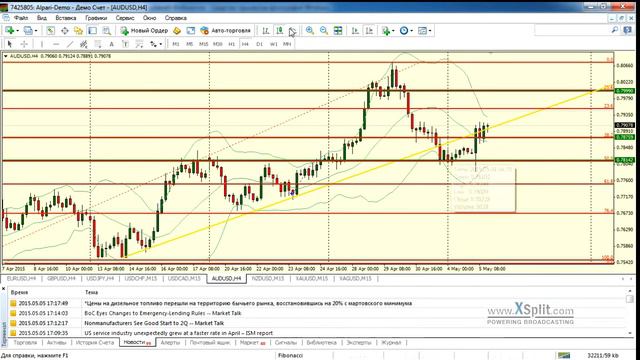
Task: Switch to USDJPY,H4 chart tab
Action: [100, 278]
